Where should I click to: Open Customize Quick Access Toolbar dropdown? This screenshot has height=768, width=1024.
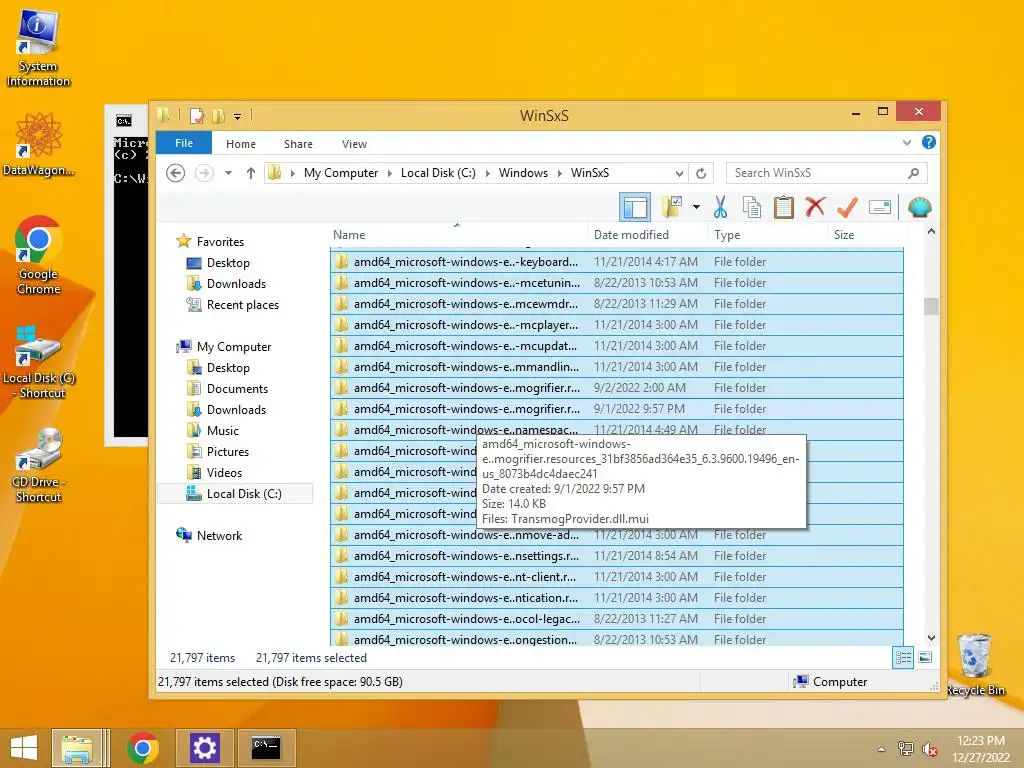click(x=238, y=117)
